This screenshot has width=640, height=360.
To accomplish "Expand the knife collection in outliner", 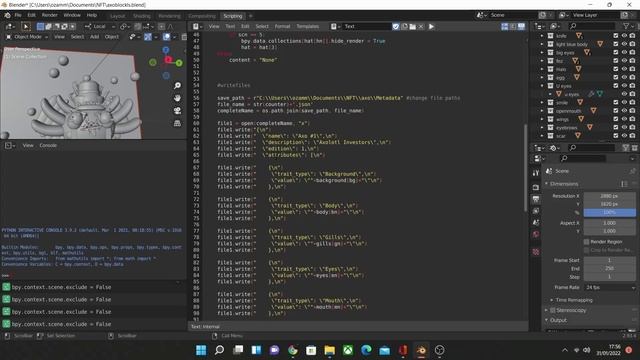I will [542, 36].
